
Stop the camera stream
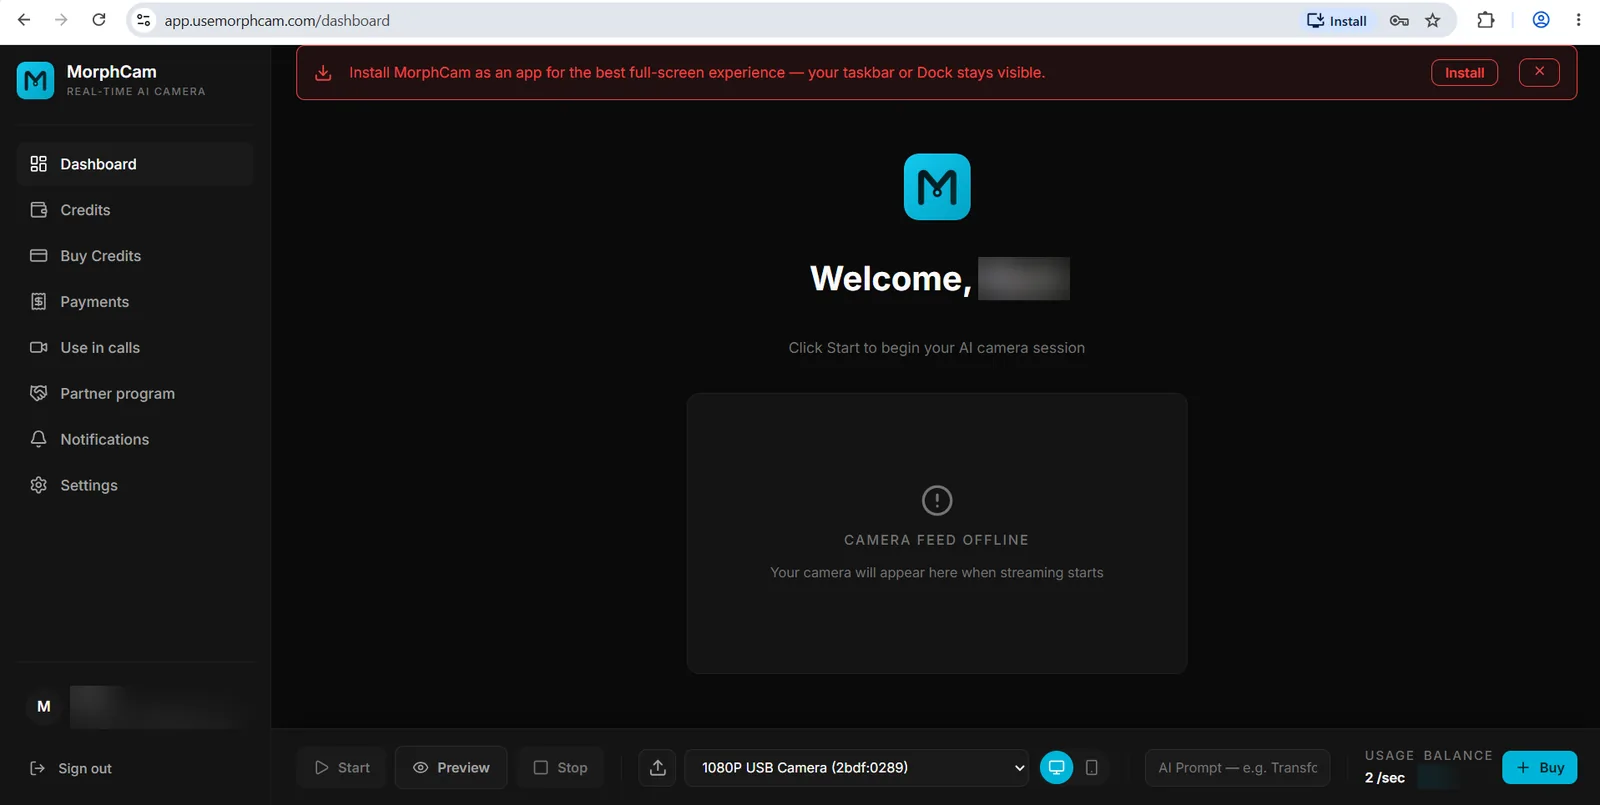tap(561, 768)
